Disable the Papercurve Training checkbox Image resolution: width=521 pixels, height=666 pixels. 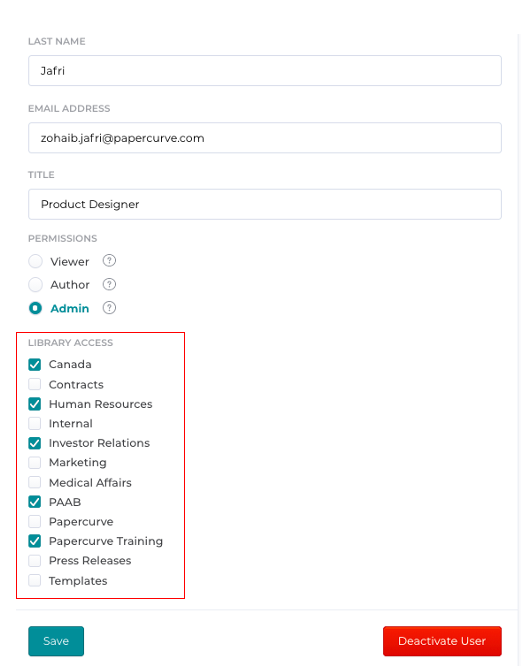click(35, 541)
